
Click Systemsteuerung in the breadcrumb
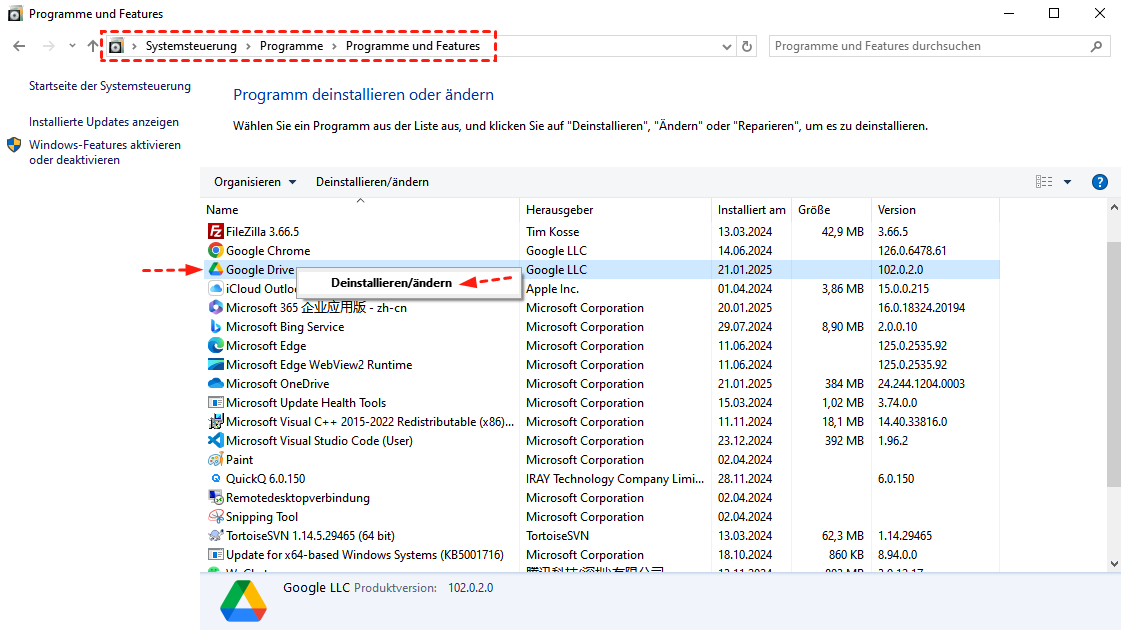coord(191,46)
